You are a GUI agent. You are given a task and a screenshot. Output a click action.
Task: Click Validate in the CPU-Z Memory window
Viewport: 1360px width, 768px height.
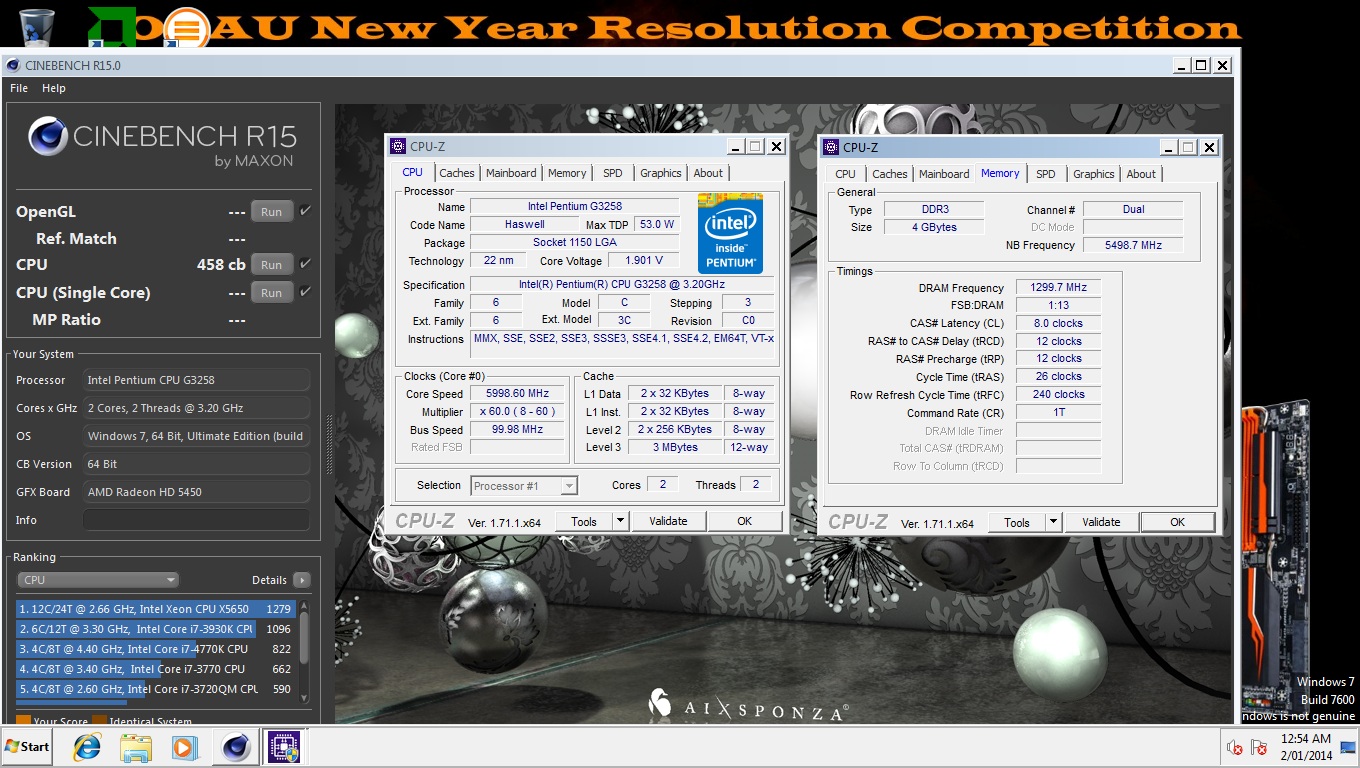[x=1101, y=522]
